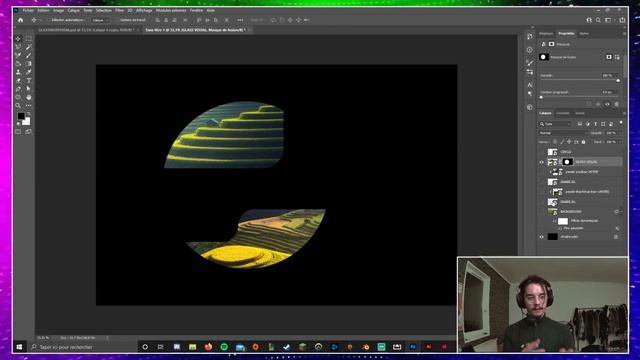Open the Fond fill dropdown arrow
This screenshot has height=360, width=640.
pos(620,142)
